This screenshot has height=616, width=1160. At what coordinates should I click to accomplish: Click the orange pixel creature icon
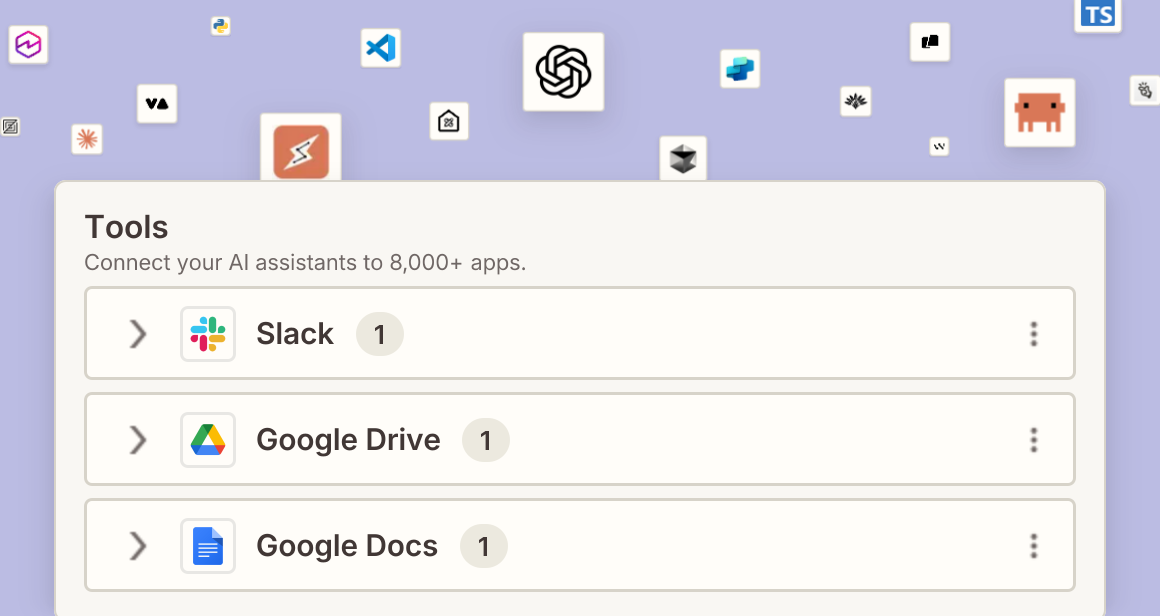tap(1039, 112)
